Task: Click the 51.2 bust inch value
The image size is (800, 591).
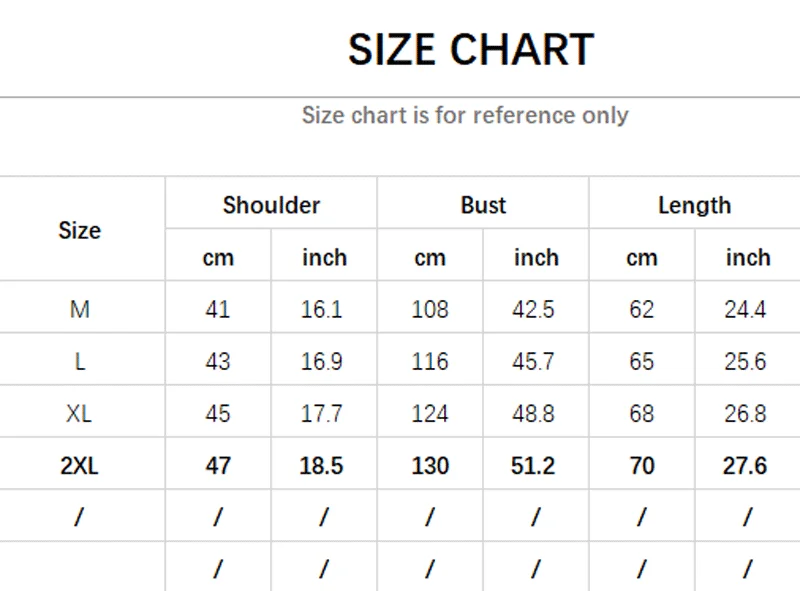Action: pos(534,465)
